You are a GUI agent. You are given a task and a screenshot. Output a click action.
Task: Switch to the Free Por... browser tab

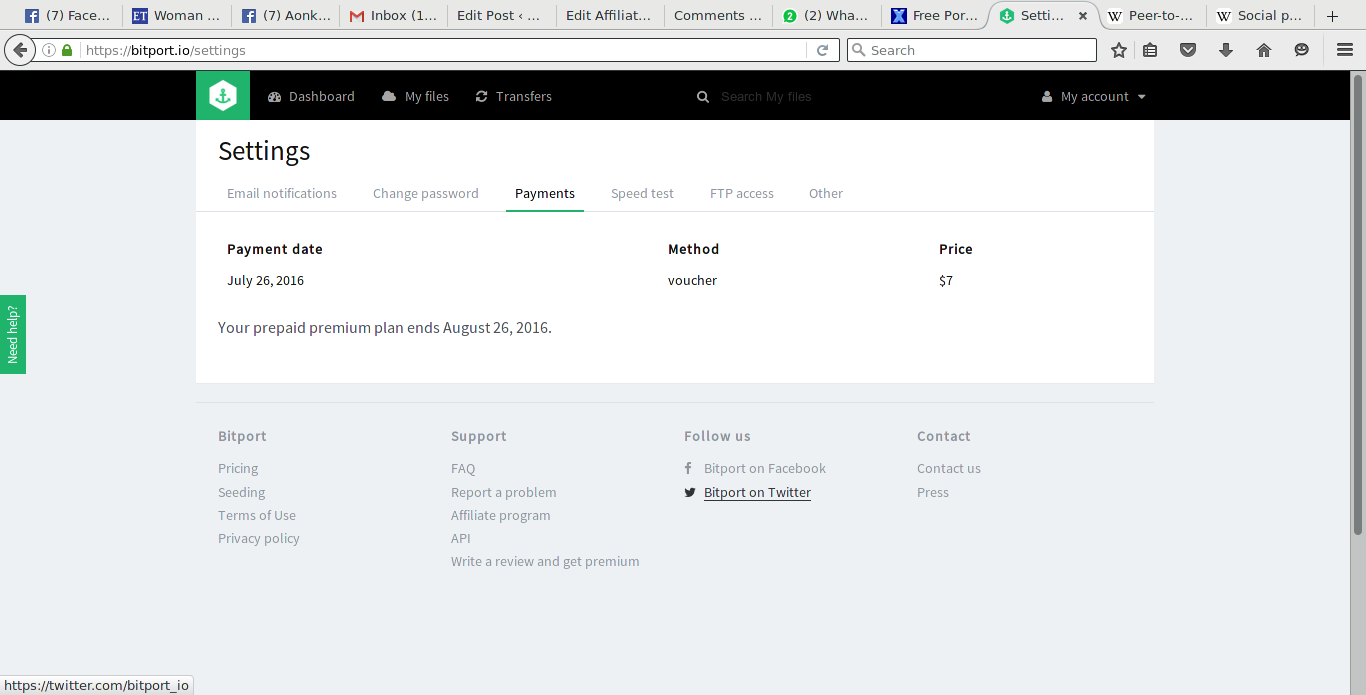934,16
